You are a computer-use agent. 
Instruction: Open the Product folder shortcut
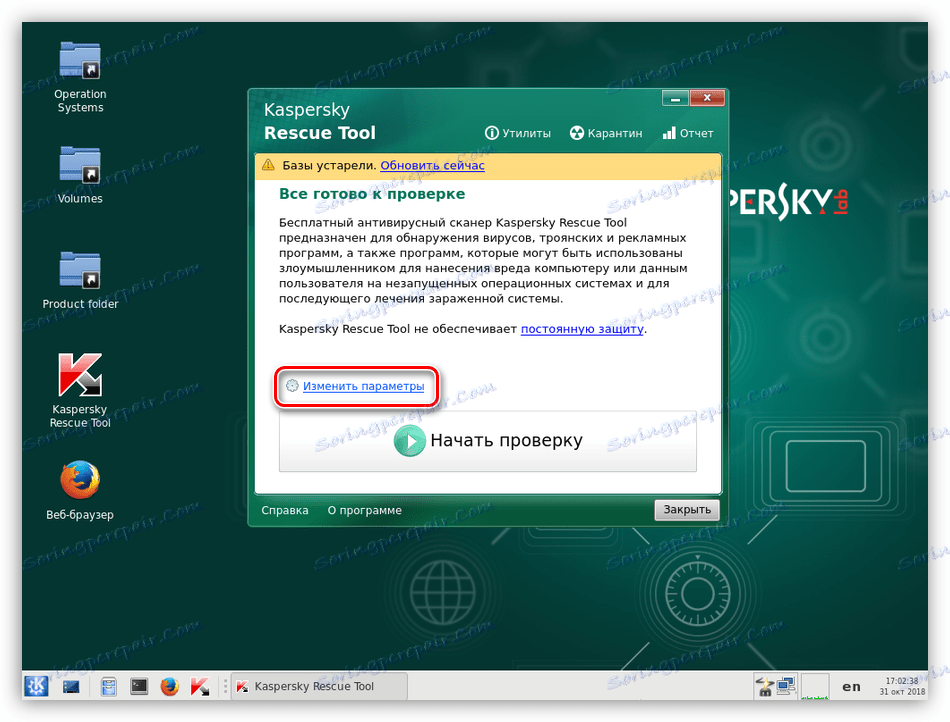coord(80,280)
